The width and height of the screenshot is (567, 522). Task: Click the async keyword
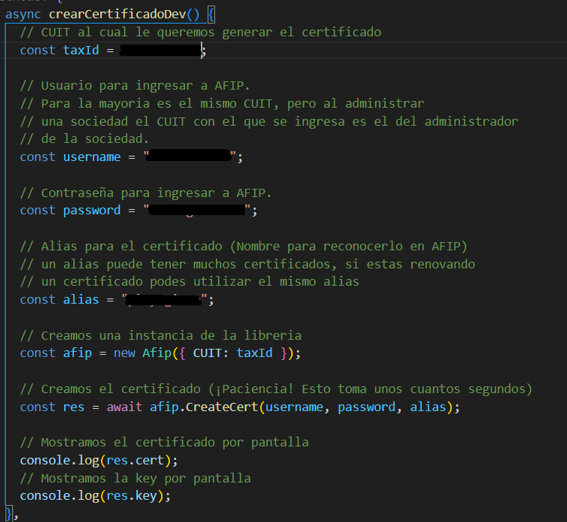click(23, 15)
